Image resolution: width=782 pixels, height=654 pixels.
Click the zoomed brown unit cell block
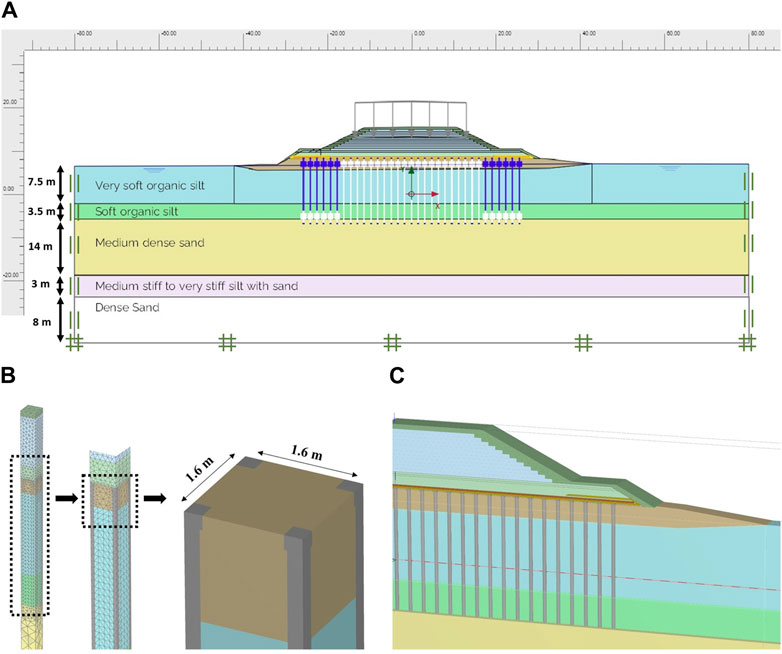[274, 553]
